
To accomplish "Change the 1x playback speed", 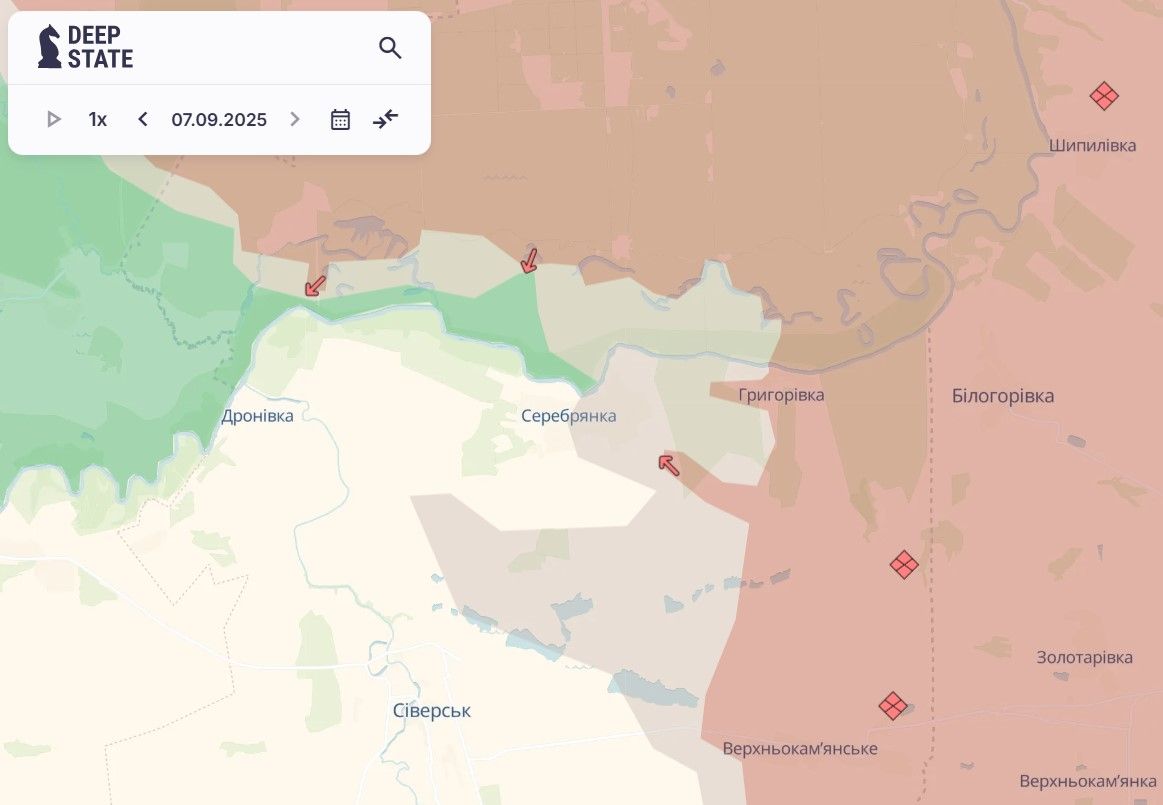I will [x=97, y=120].
